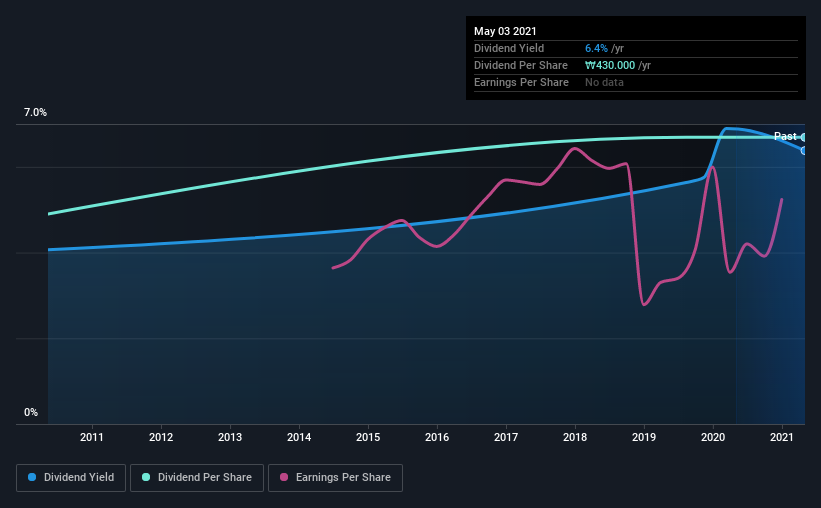Click the teal end-point marker near Past

tap(803, 138)
